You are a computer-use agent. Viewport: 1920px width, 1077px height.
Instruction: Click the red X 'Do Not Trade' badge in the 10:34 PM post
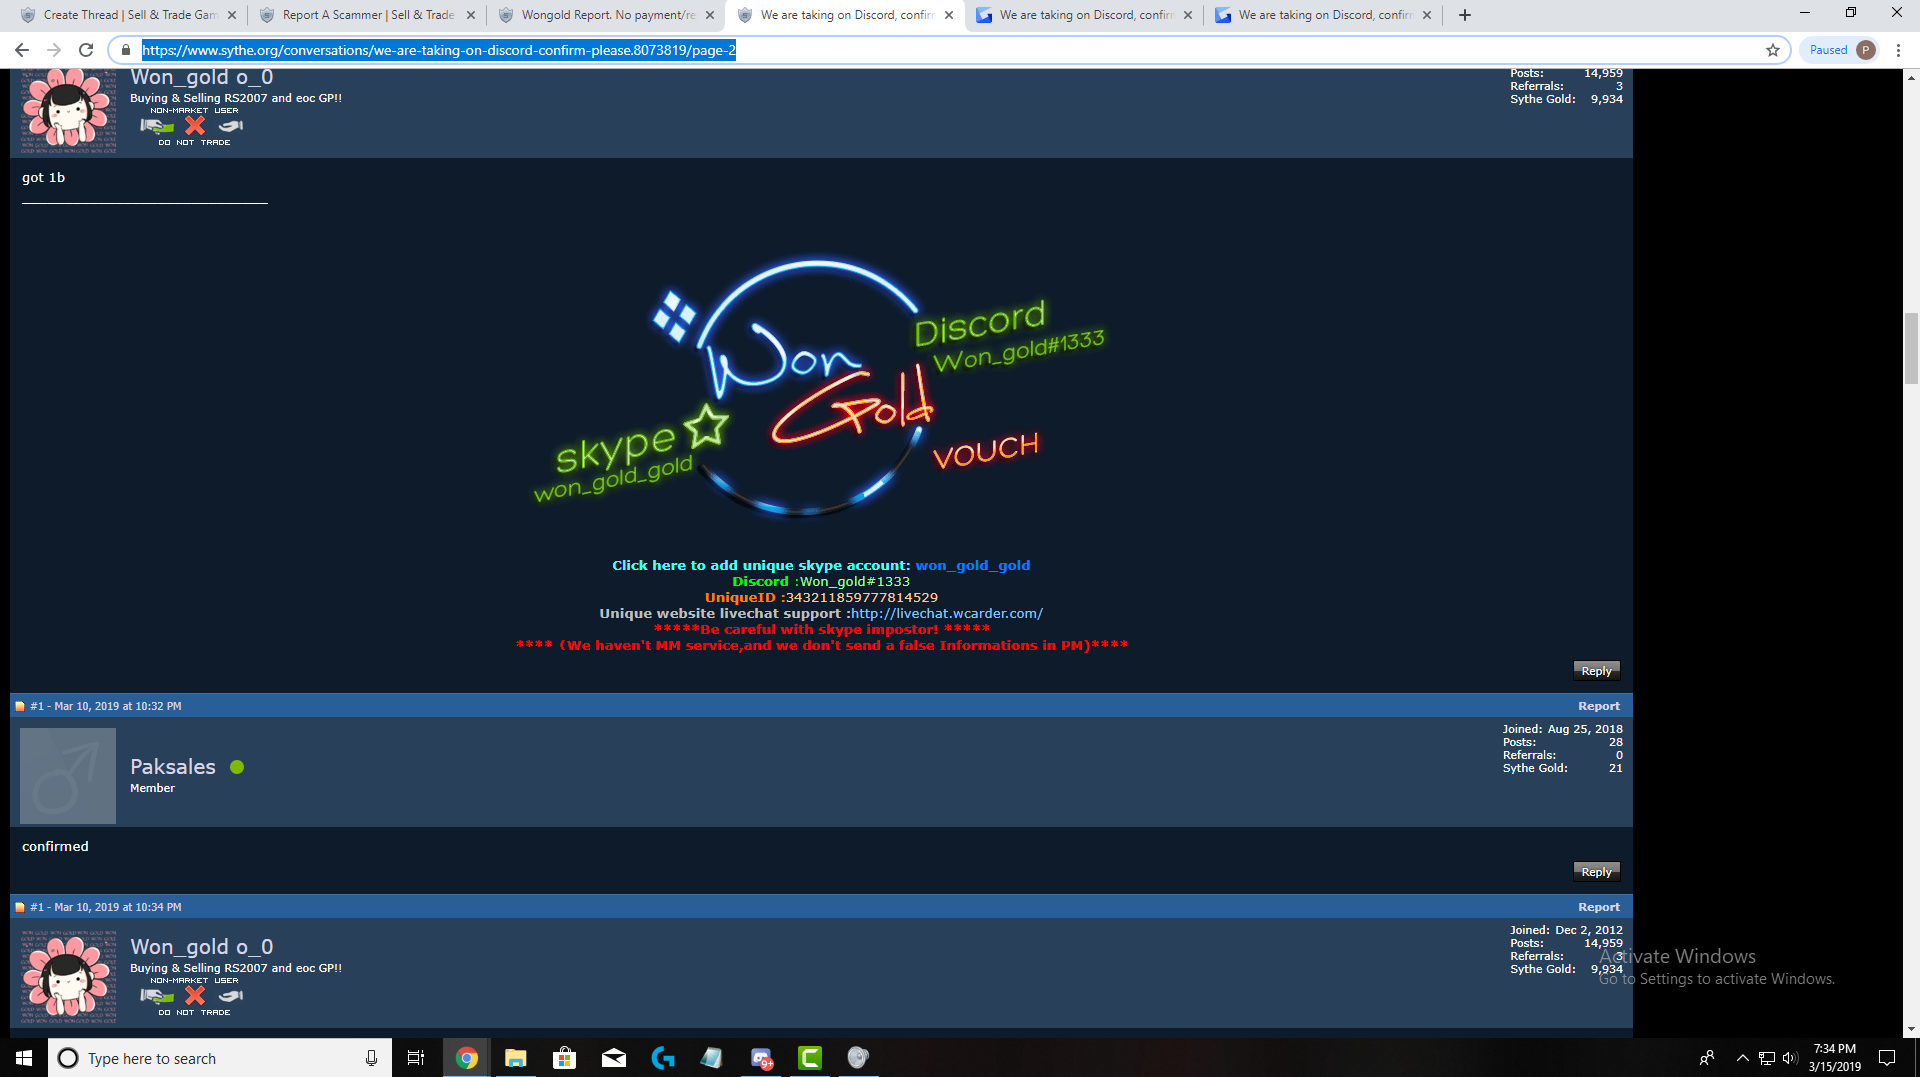click(x=195, y=995)
